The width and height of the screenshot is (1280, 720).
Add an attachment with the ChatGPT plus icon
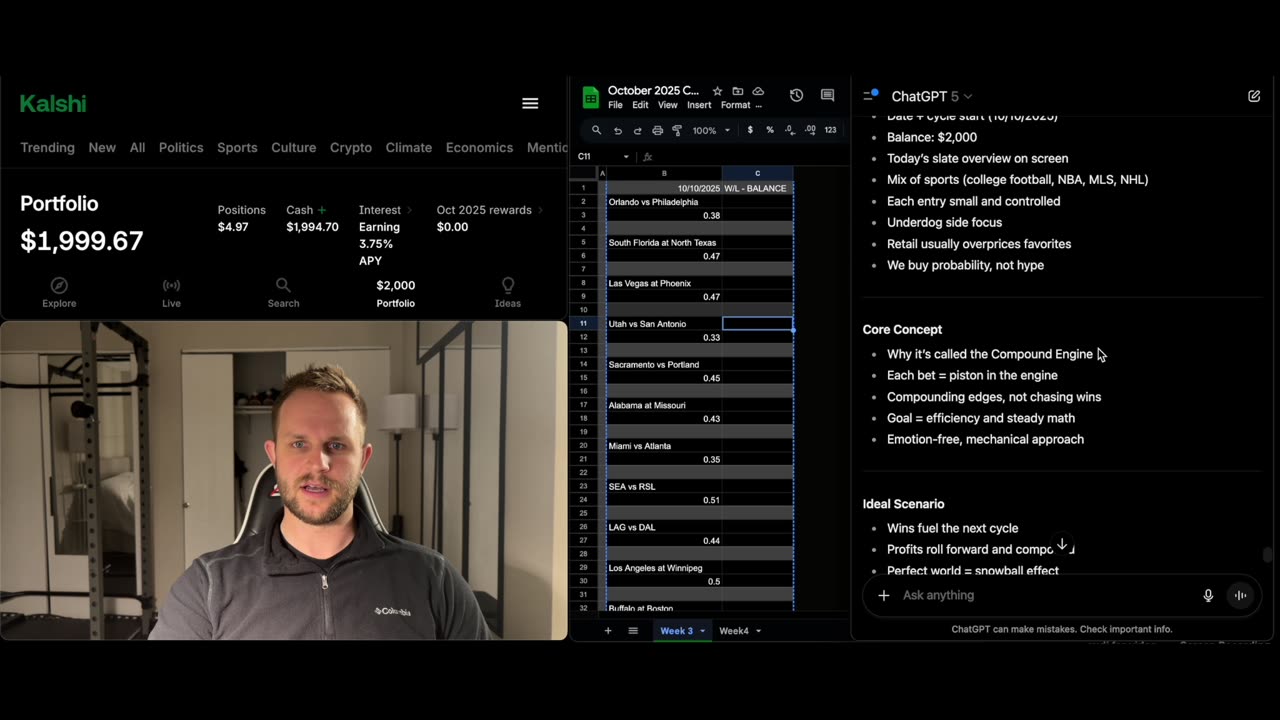click(883, 595)
